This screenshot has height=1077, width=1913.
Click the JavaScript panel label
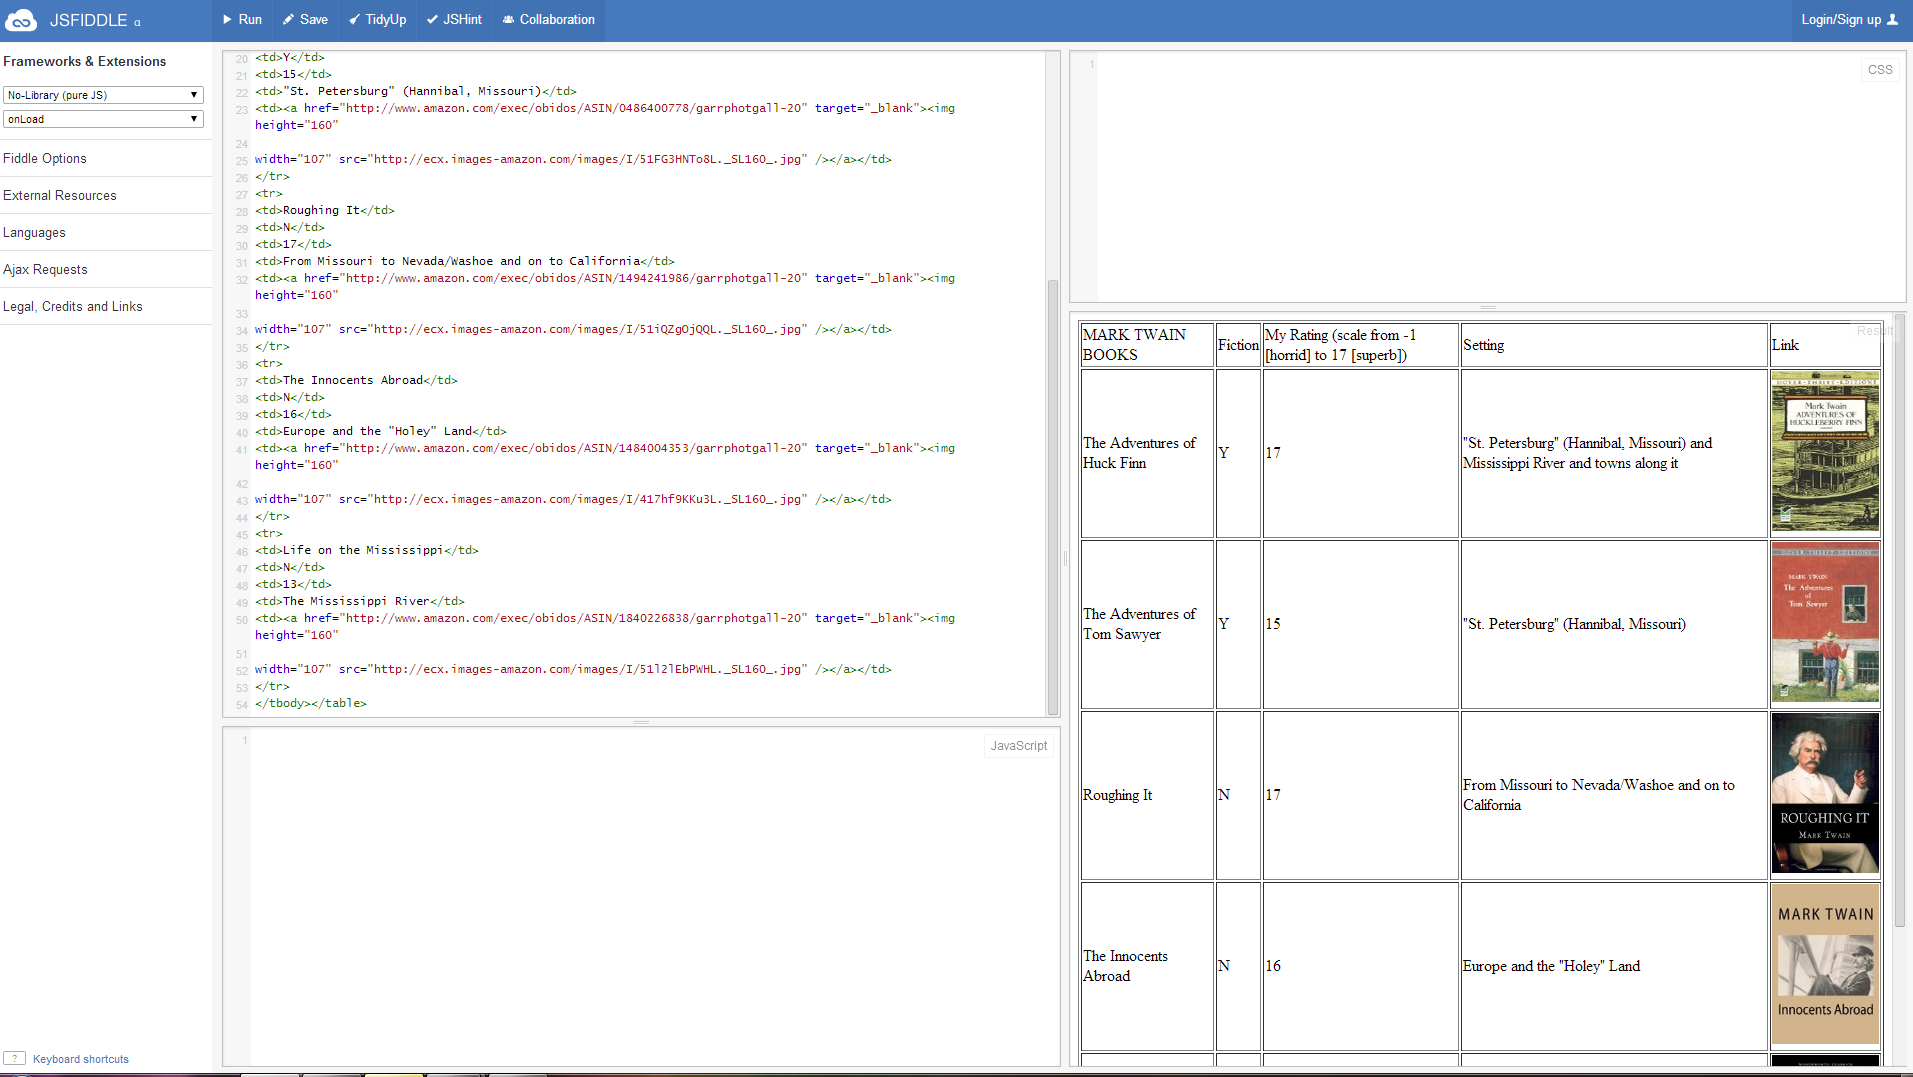point(1018,746)
